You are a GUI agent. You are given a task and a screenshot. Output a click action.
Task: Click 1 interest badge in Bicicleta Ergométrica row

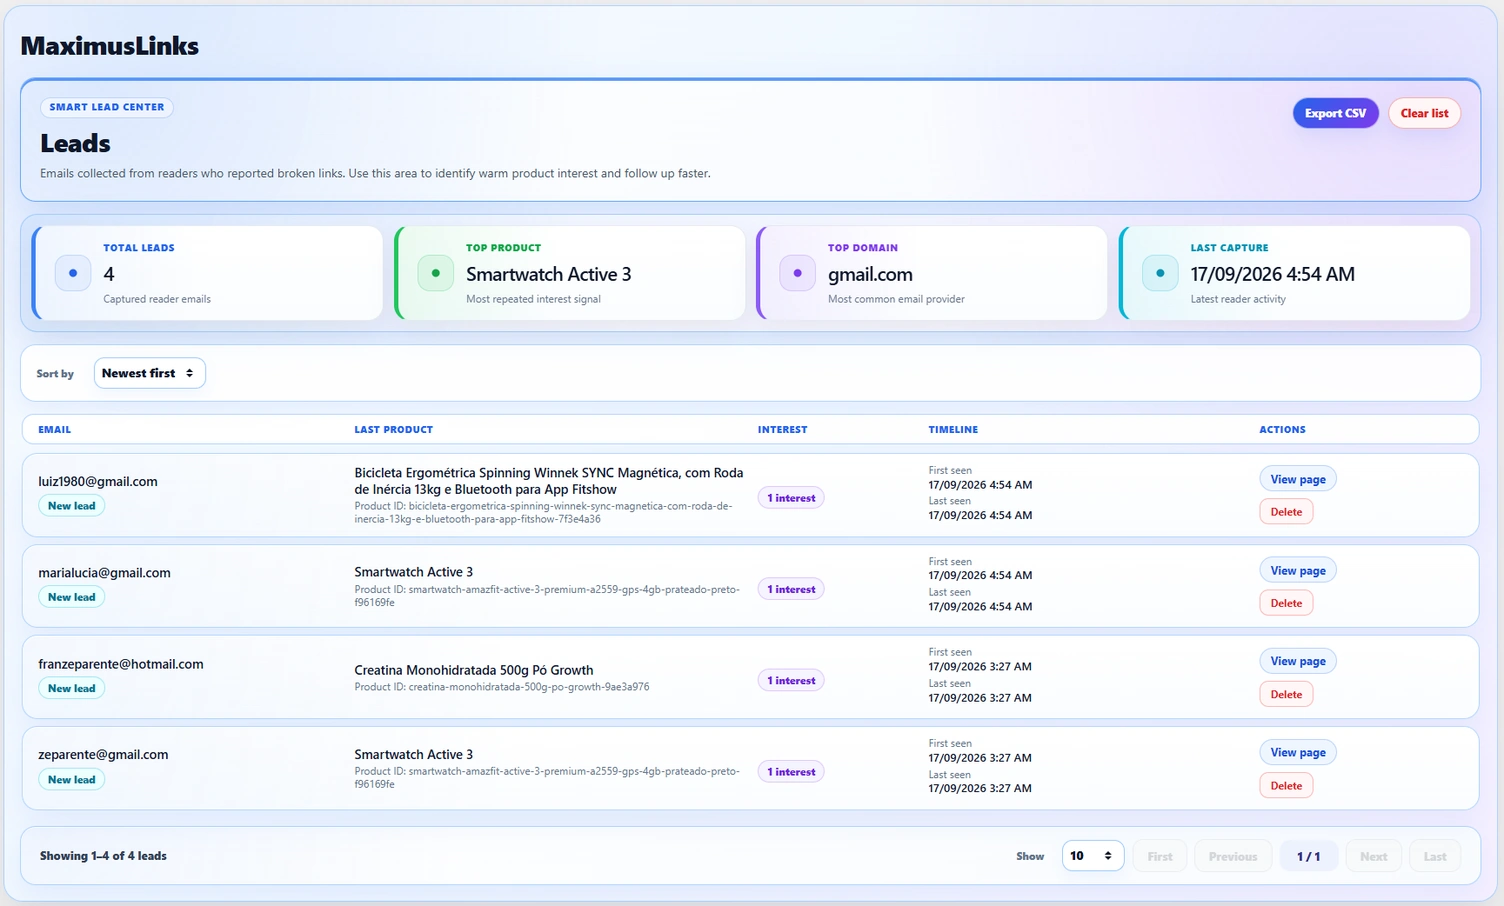pos(791,498)
